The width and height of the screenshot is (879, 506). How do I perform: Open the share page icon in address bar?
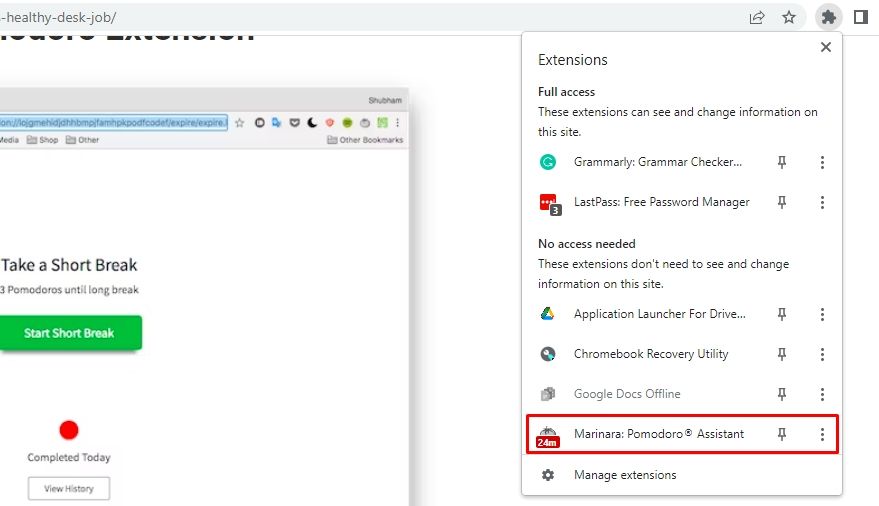(757, 17)
